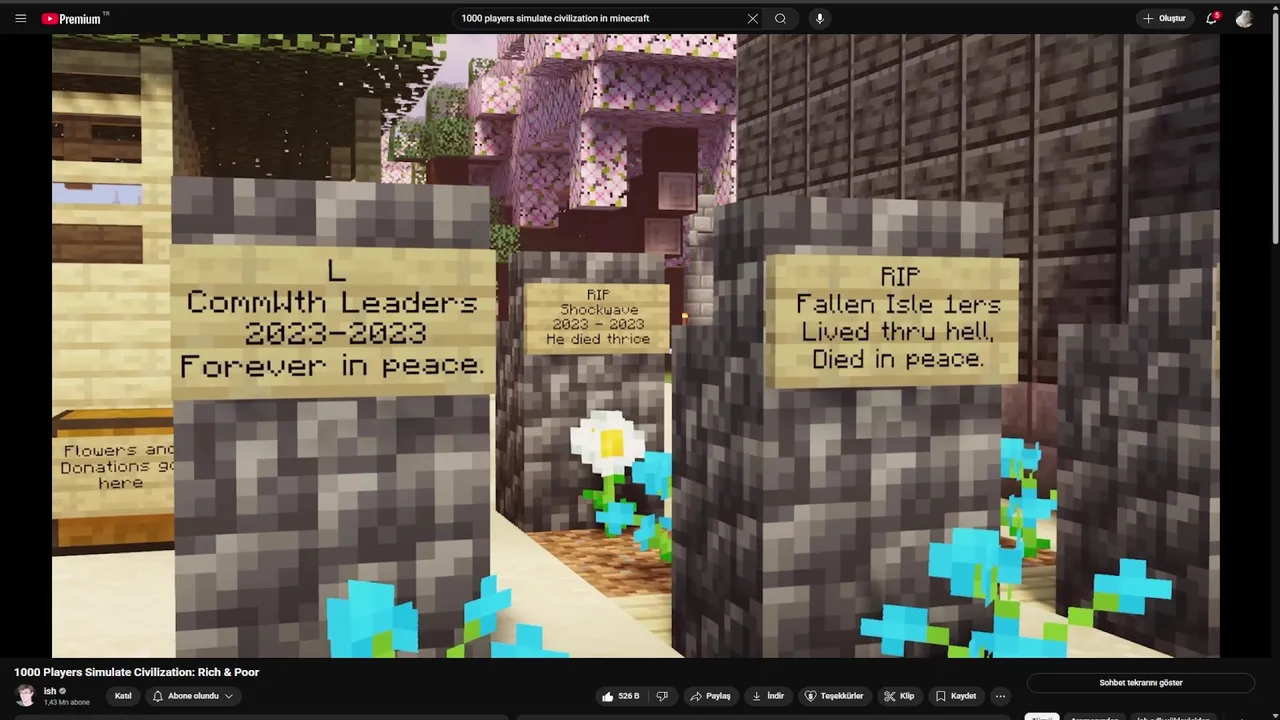The width and height of the screenshot is (1280, 720).
Task: Open the more actions ellipsis menu
Action: coord(1000,696)
